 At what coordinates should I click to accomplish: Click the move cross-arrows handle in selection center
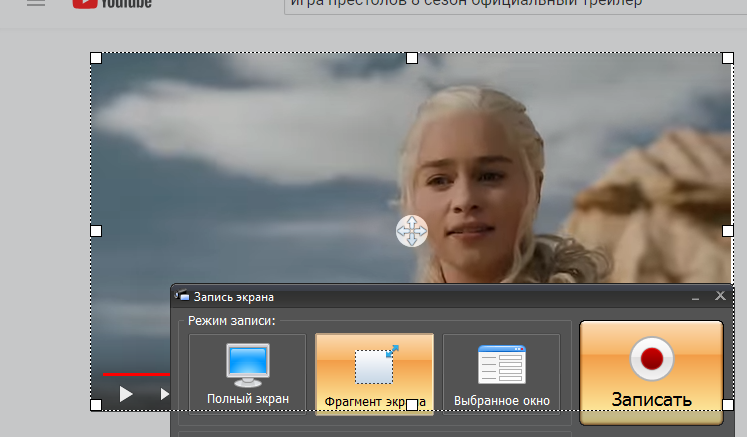click(x=412, y=231)
